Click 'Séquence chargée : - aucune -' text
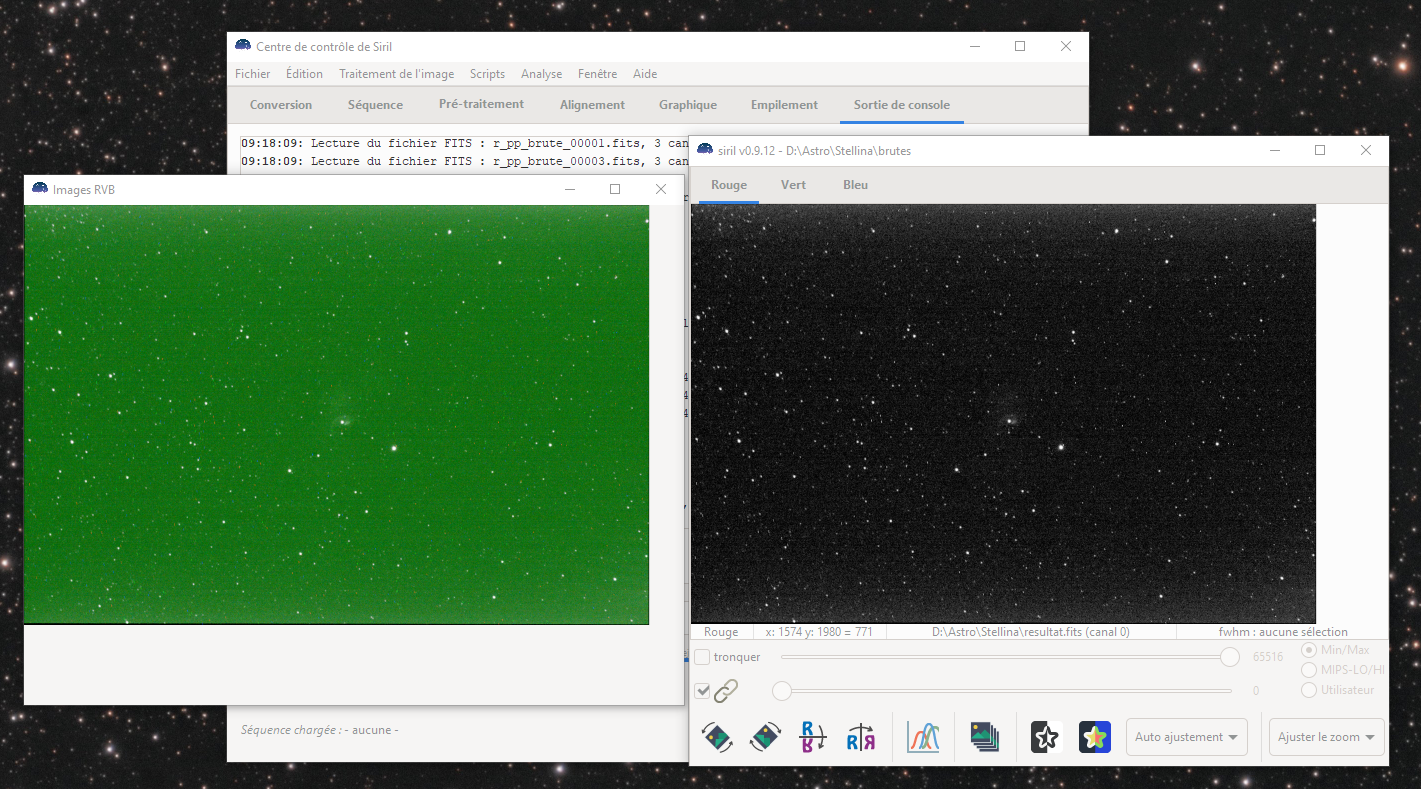 coord(319,730)
